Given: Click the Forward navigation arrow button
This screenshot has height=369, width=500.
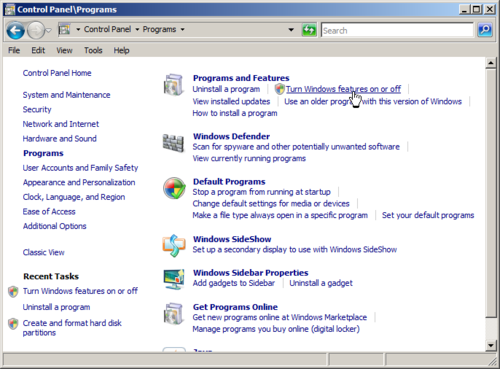Looking at the screenshot, I should point(35,31).
